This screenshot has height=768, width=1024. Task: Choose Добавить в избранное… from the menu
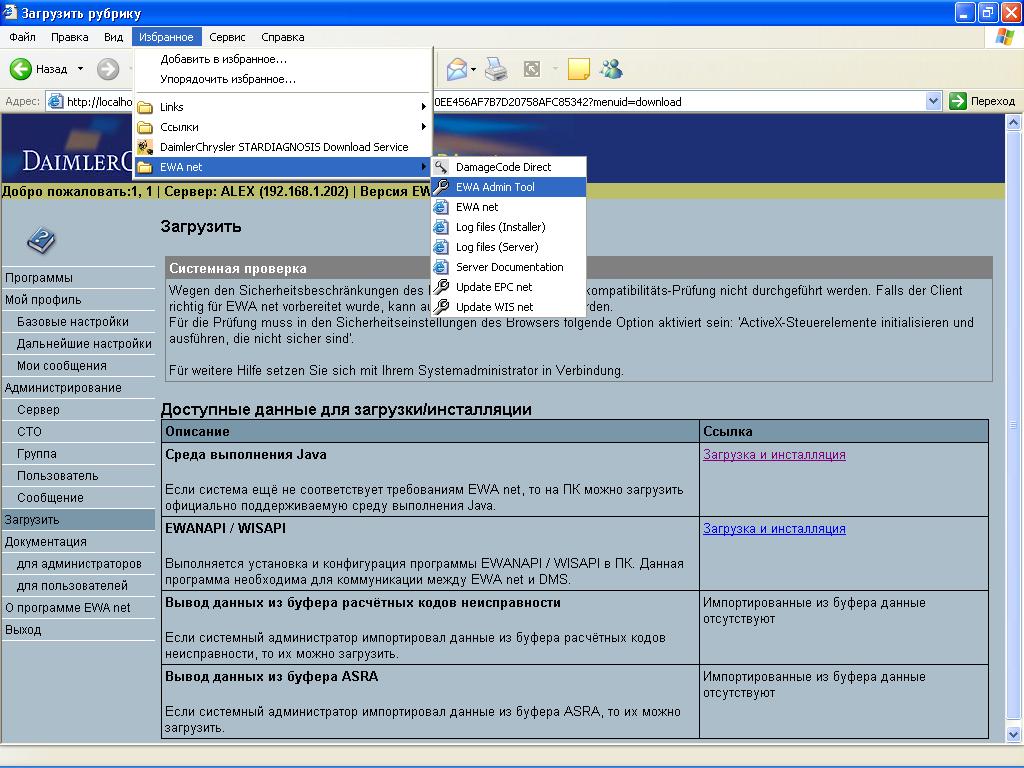[x=283, y=59]
